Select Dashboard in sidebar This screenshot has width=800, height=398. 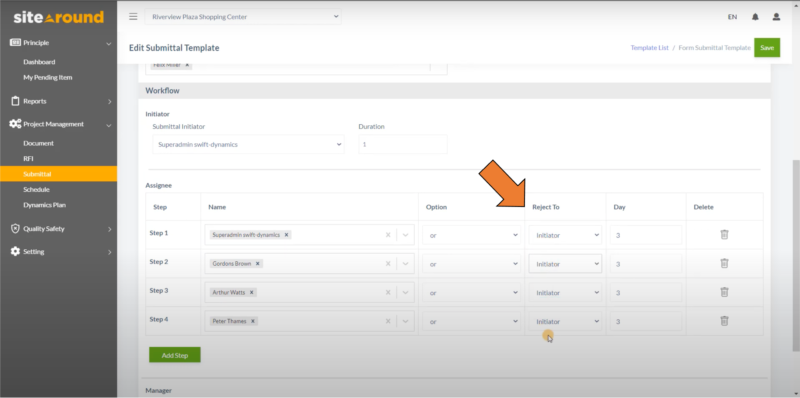[39, 62]
